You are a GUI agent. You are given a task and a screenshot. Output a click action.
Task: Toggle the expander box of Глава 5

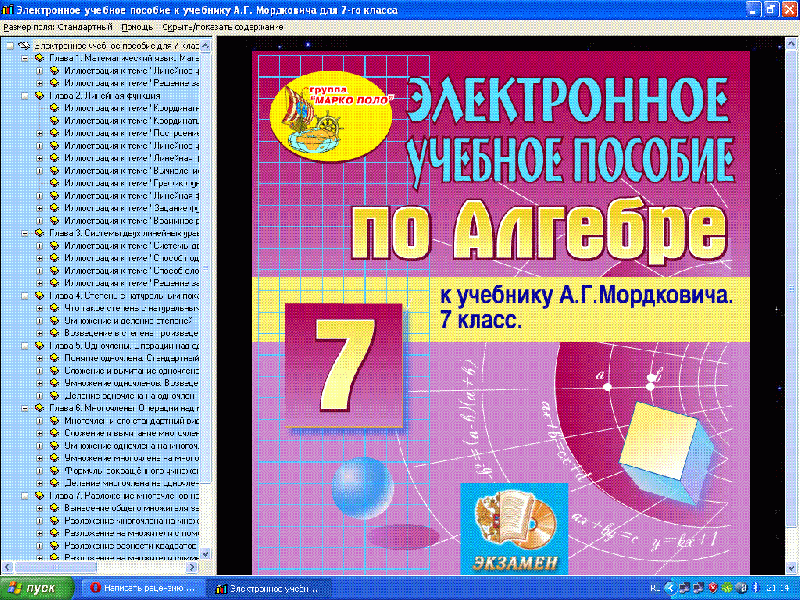(24, 345)
